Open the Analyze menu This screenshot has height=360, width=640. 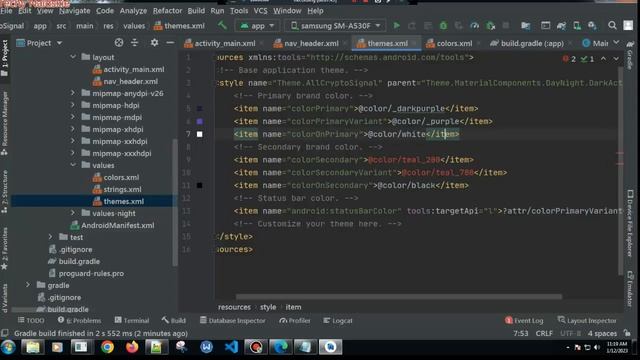pyautogui.click(x=133, y=11)
